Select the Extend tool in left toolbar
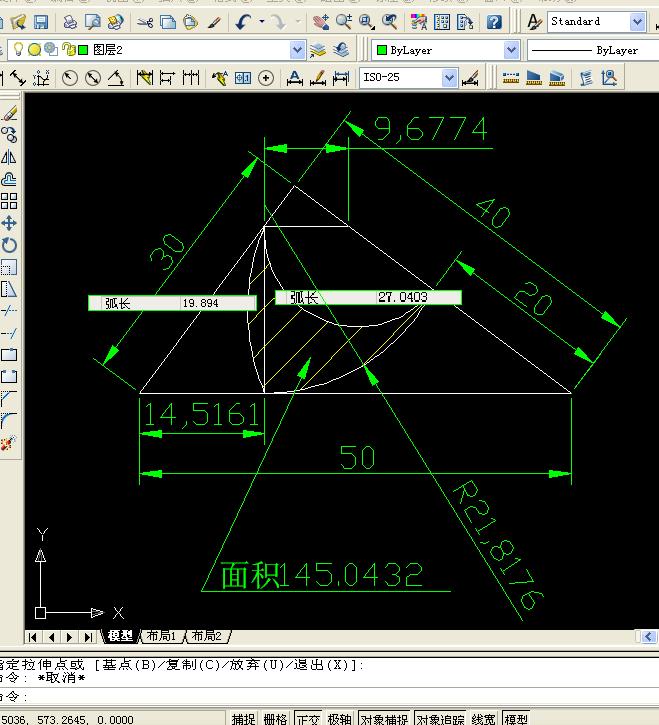Screen dimensions: 659x725 point(9,333)
